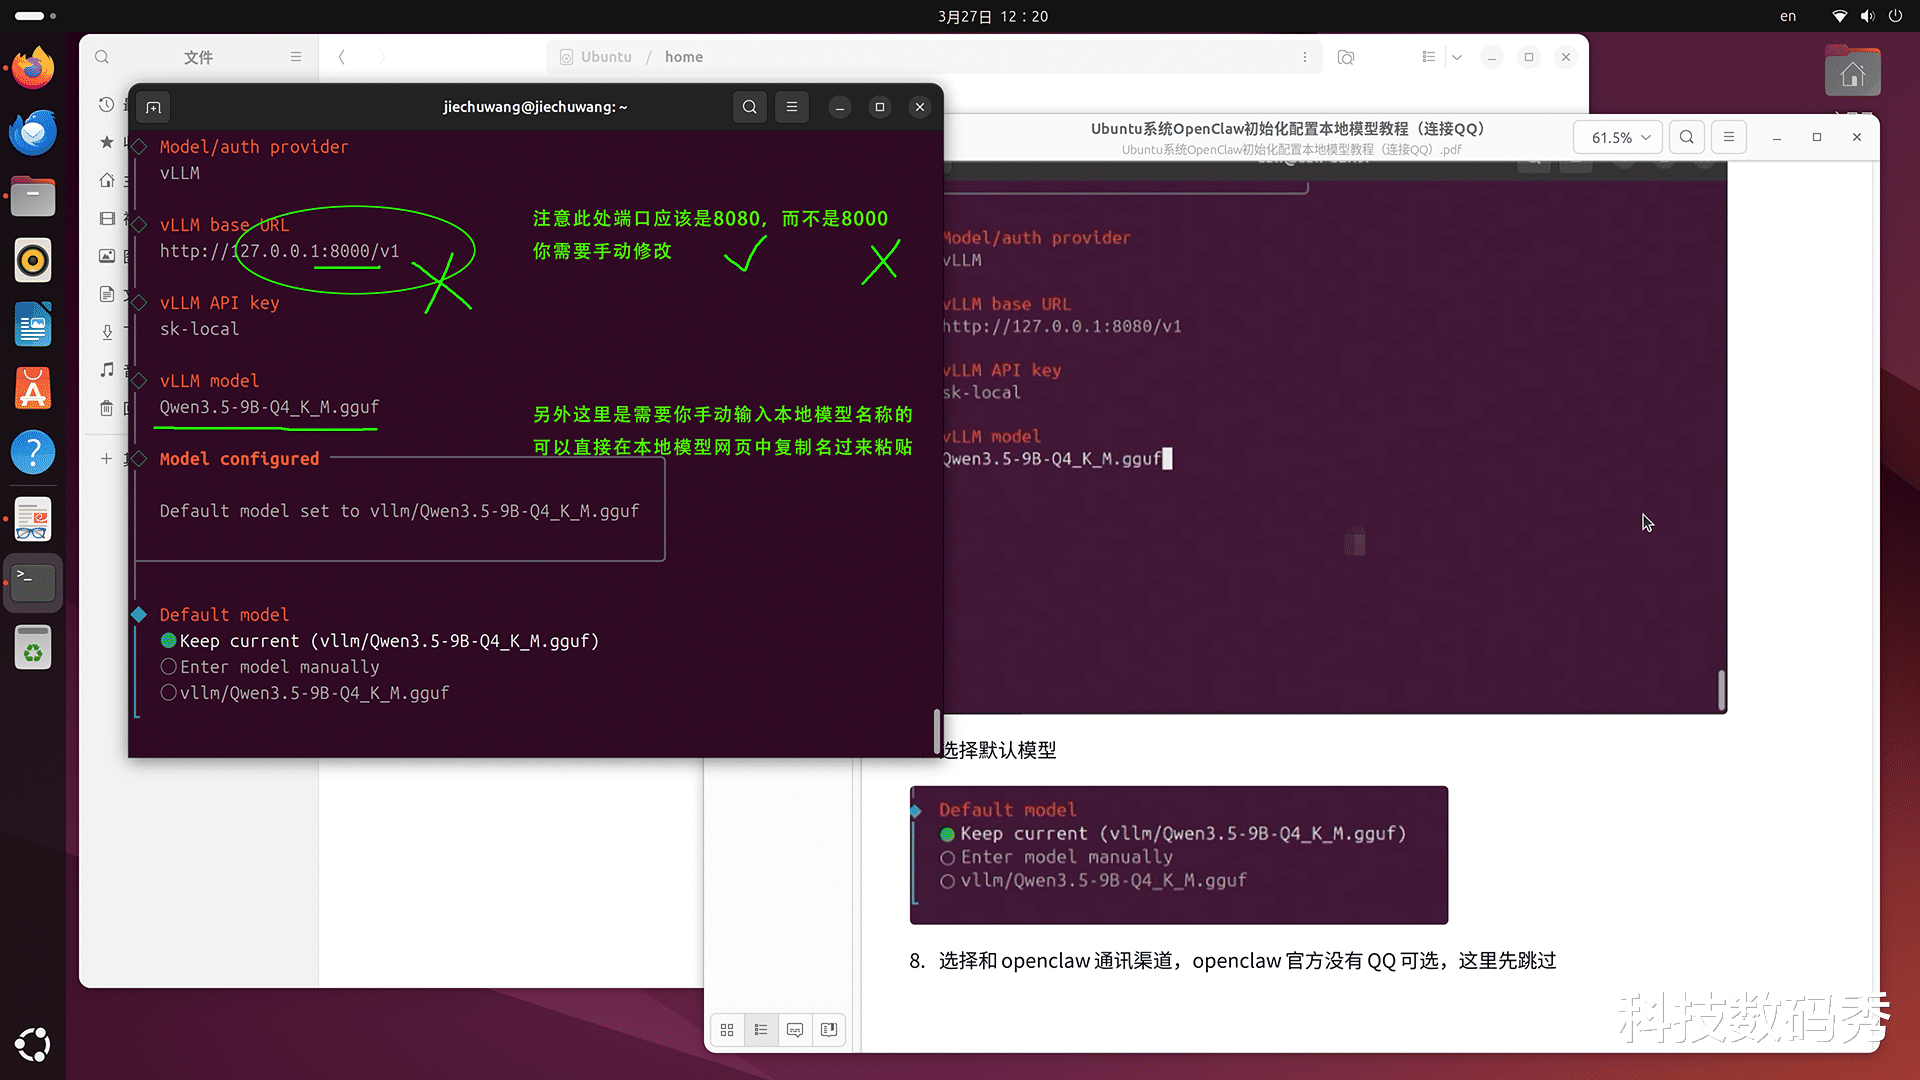Show PDF annotations sidebar view
Image resolution: width=1920 pixels, height=1080 pixels.
click(x=795, y=1030)
